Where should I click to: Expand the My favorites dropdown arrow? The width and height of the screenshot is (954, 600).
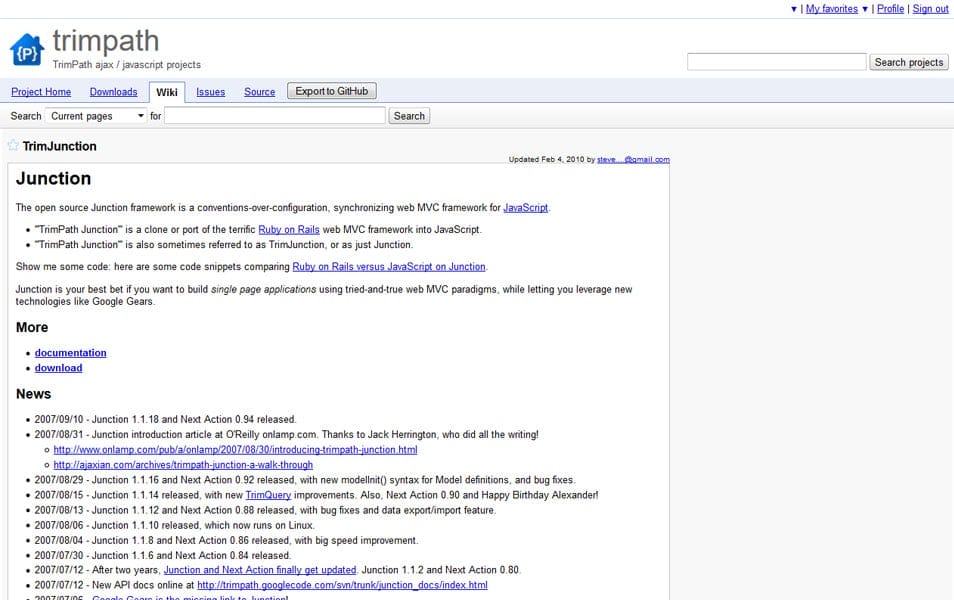(865, 9)
